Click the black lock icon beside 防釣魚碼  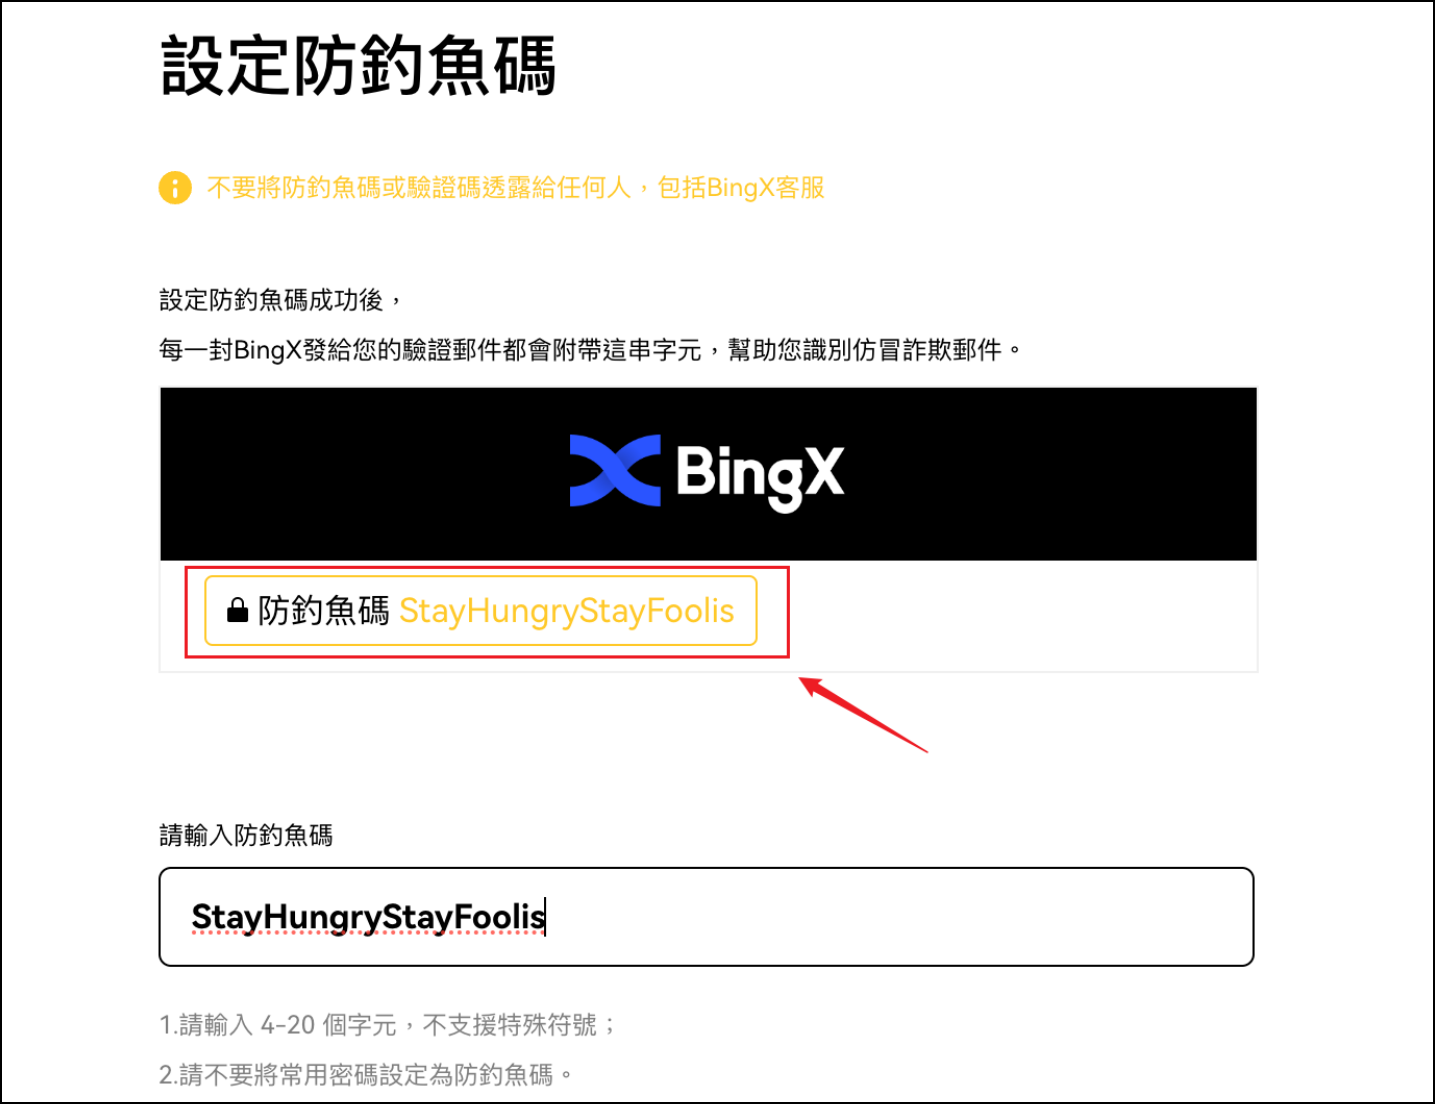(x=237, y=610)
